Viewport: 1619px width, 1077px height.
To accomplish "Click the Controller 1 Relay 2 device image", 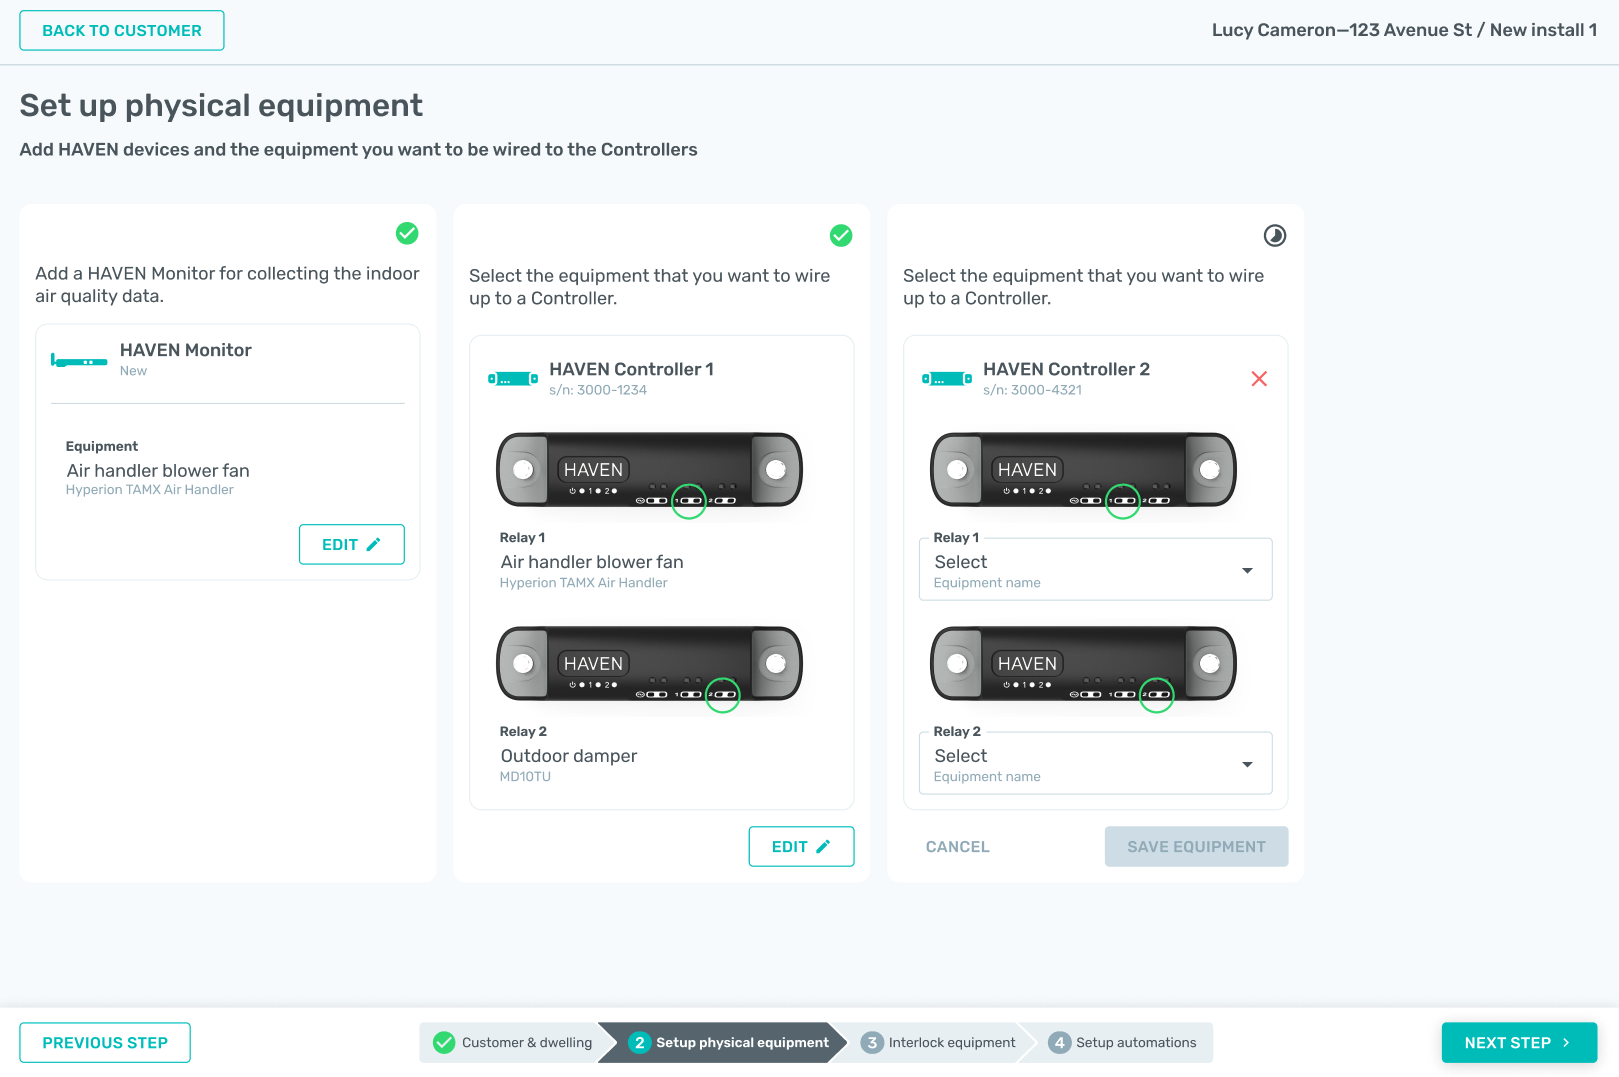I will tap(650, 664).
